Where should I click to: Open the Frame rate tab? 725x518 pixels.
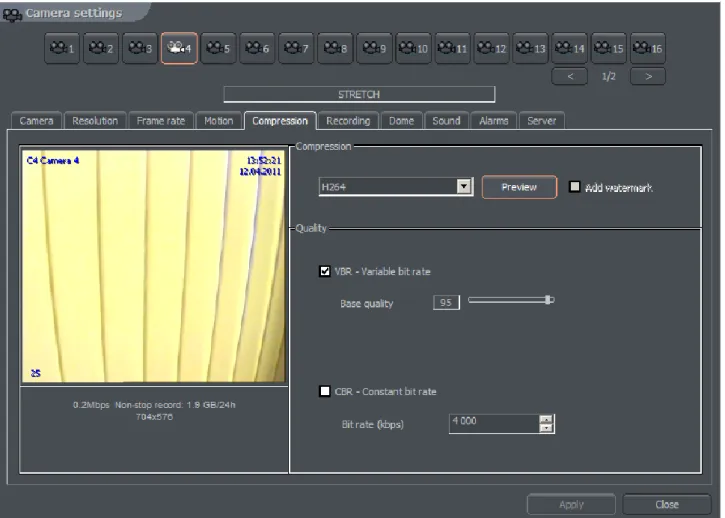[160, 121]
